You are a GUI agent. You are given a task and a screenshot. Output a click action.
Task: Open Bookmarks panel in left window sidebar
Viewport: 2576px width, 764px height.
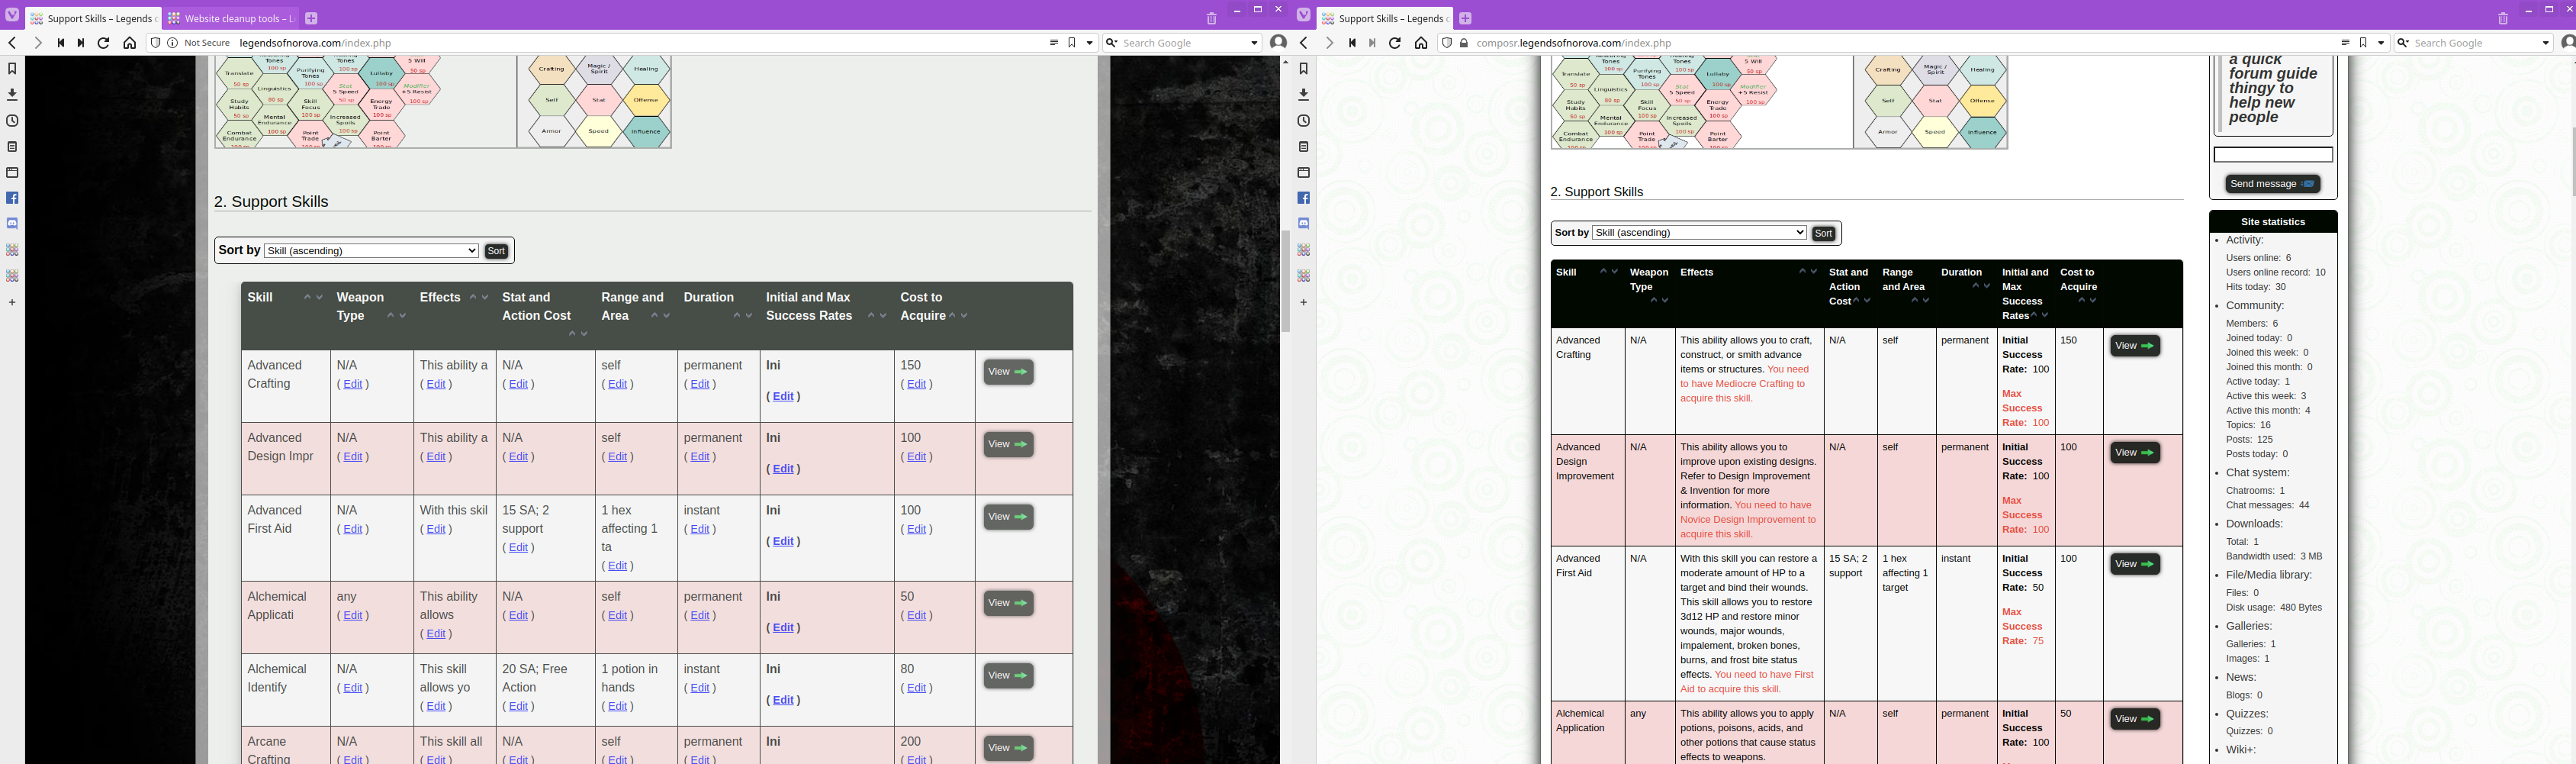click(12, 69)
